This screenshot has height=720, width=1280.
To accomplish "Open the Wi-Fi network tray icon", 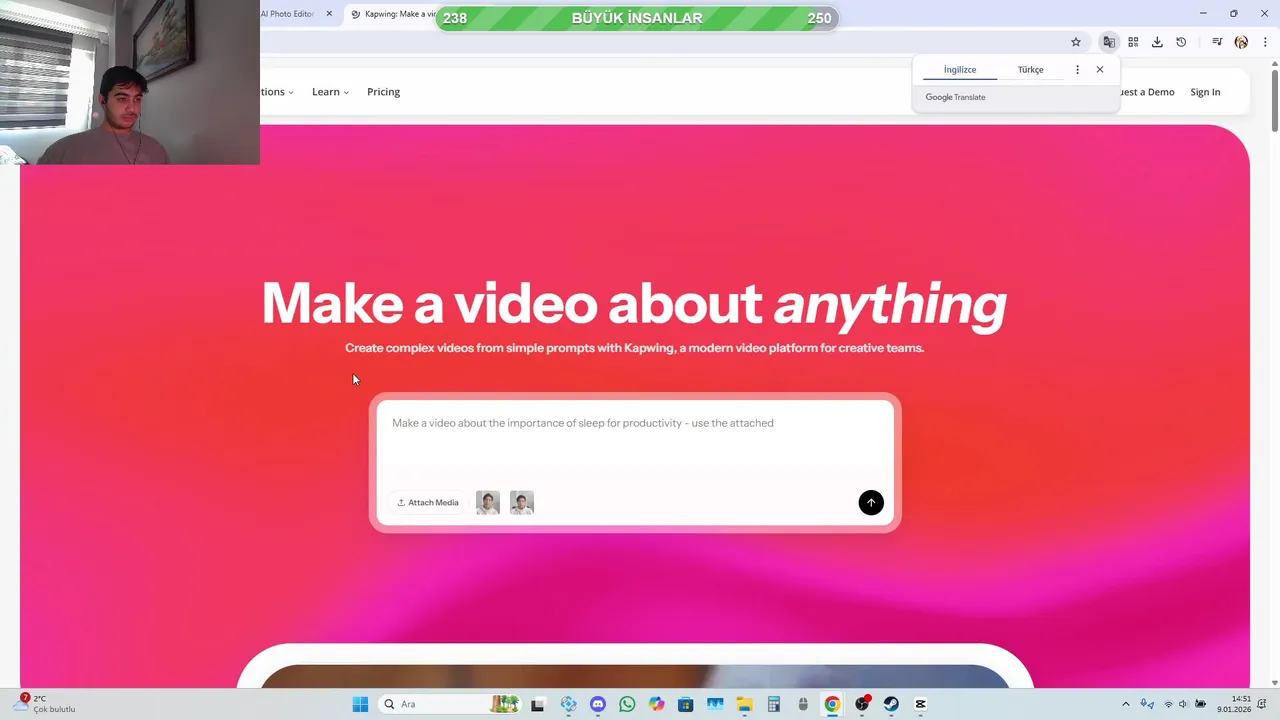I will click(x=1168, y=704).
